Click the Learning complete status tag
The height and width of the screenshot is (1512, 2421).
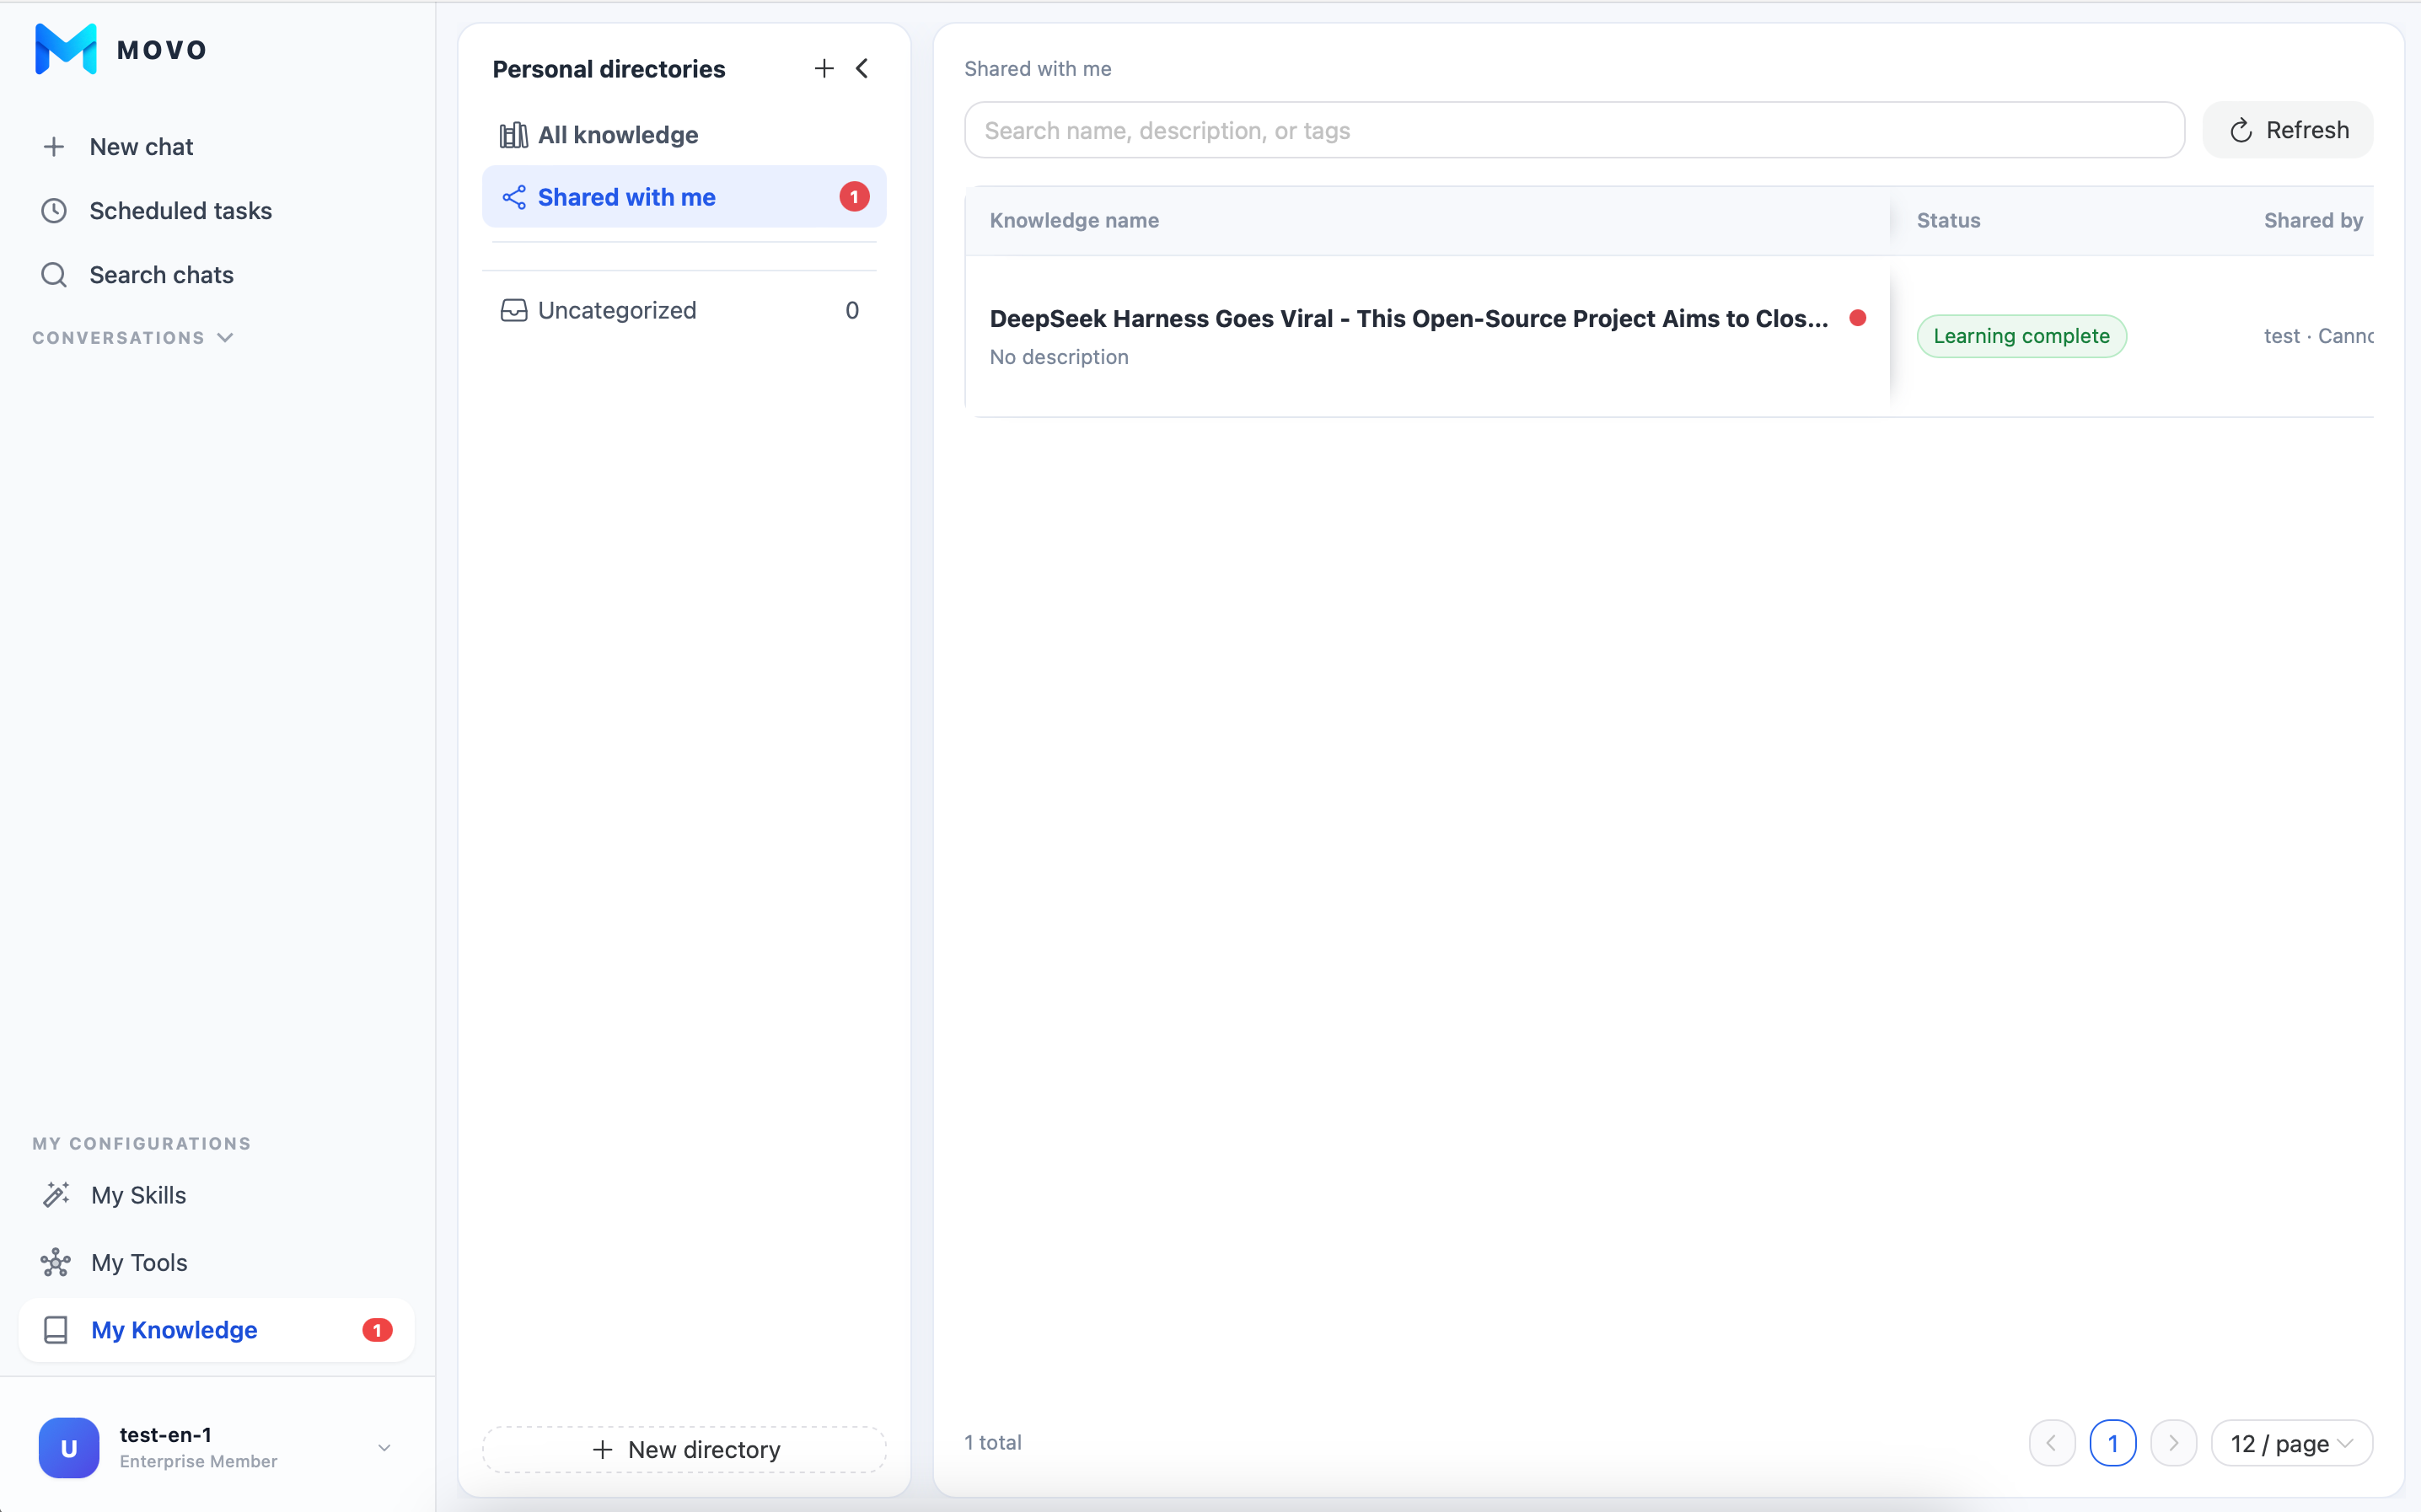[2021, 336]
